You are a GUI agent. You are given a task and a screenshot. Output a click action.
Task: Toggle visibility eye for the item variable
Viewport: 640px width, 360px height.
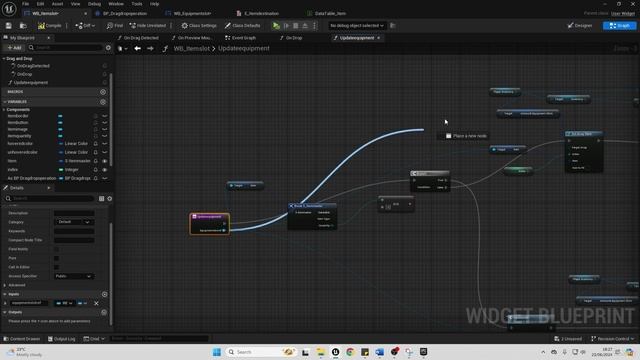[104, 161]
